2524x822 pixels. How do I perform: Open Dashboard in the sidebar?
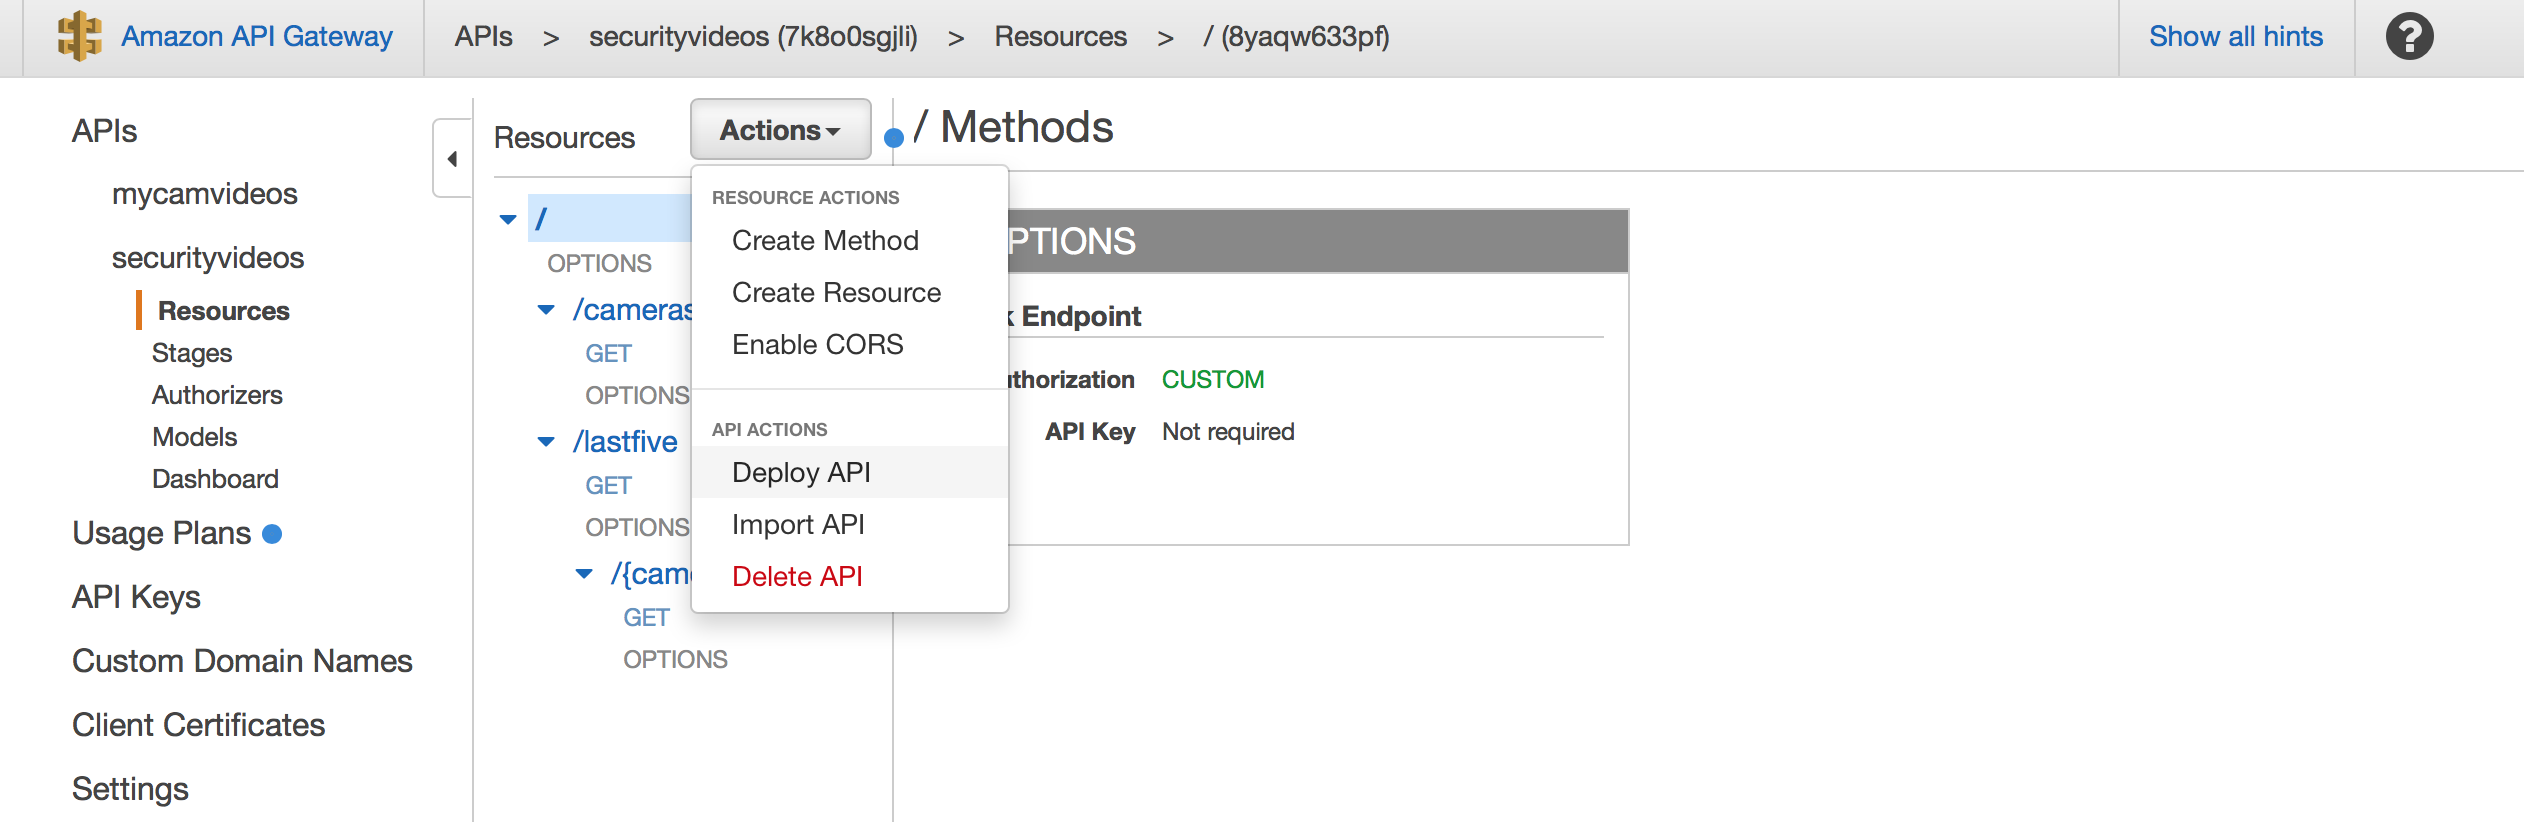pyautogui.click(x=215, y=479)
